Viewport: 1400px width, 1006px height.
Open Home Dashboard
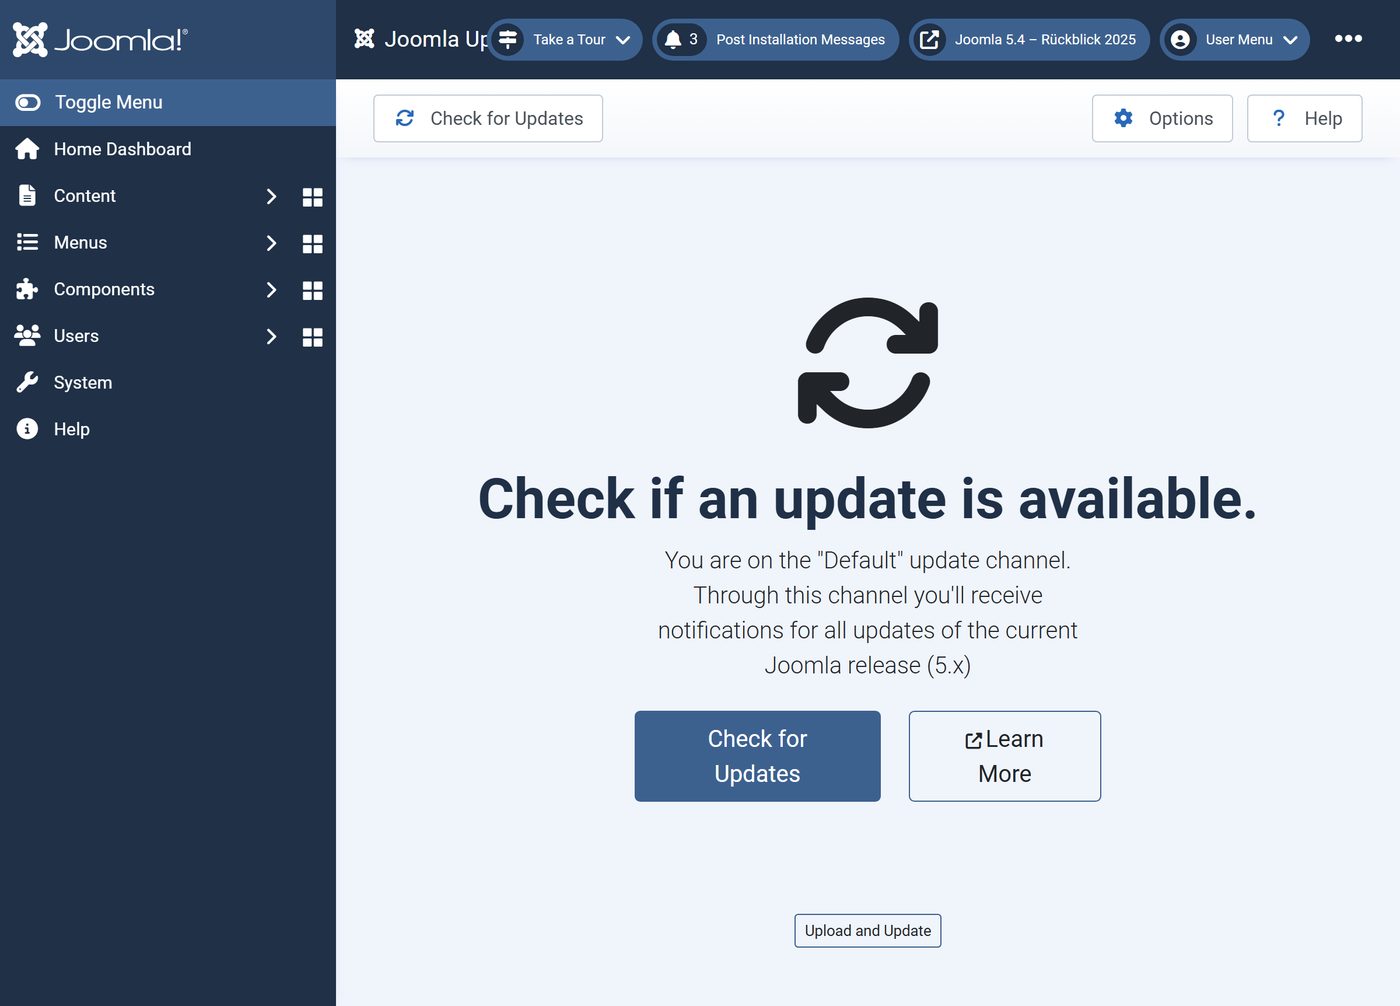coord(168,149)
